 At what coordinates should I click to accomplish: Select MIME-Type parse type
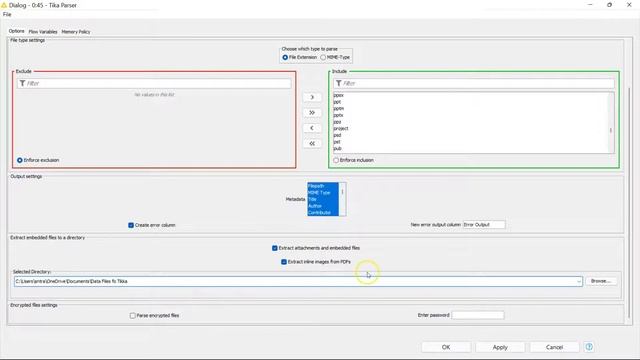[x=323, y=58]
